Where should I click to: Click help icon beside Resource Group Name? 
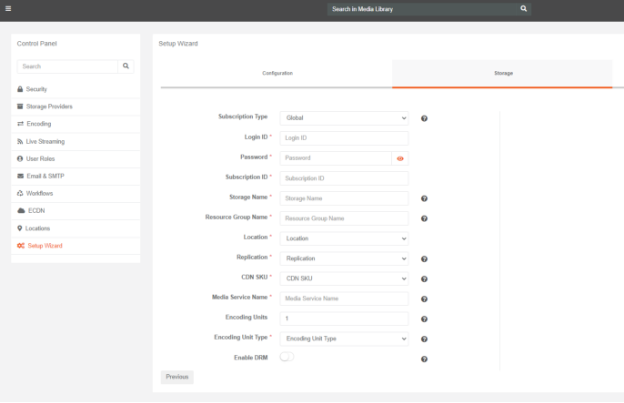pyautogui.click(x=424, y=218)
